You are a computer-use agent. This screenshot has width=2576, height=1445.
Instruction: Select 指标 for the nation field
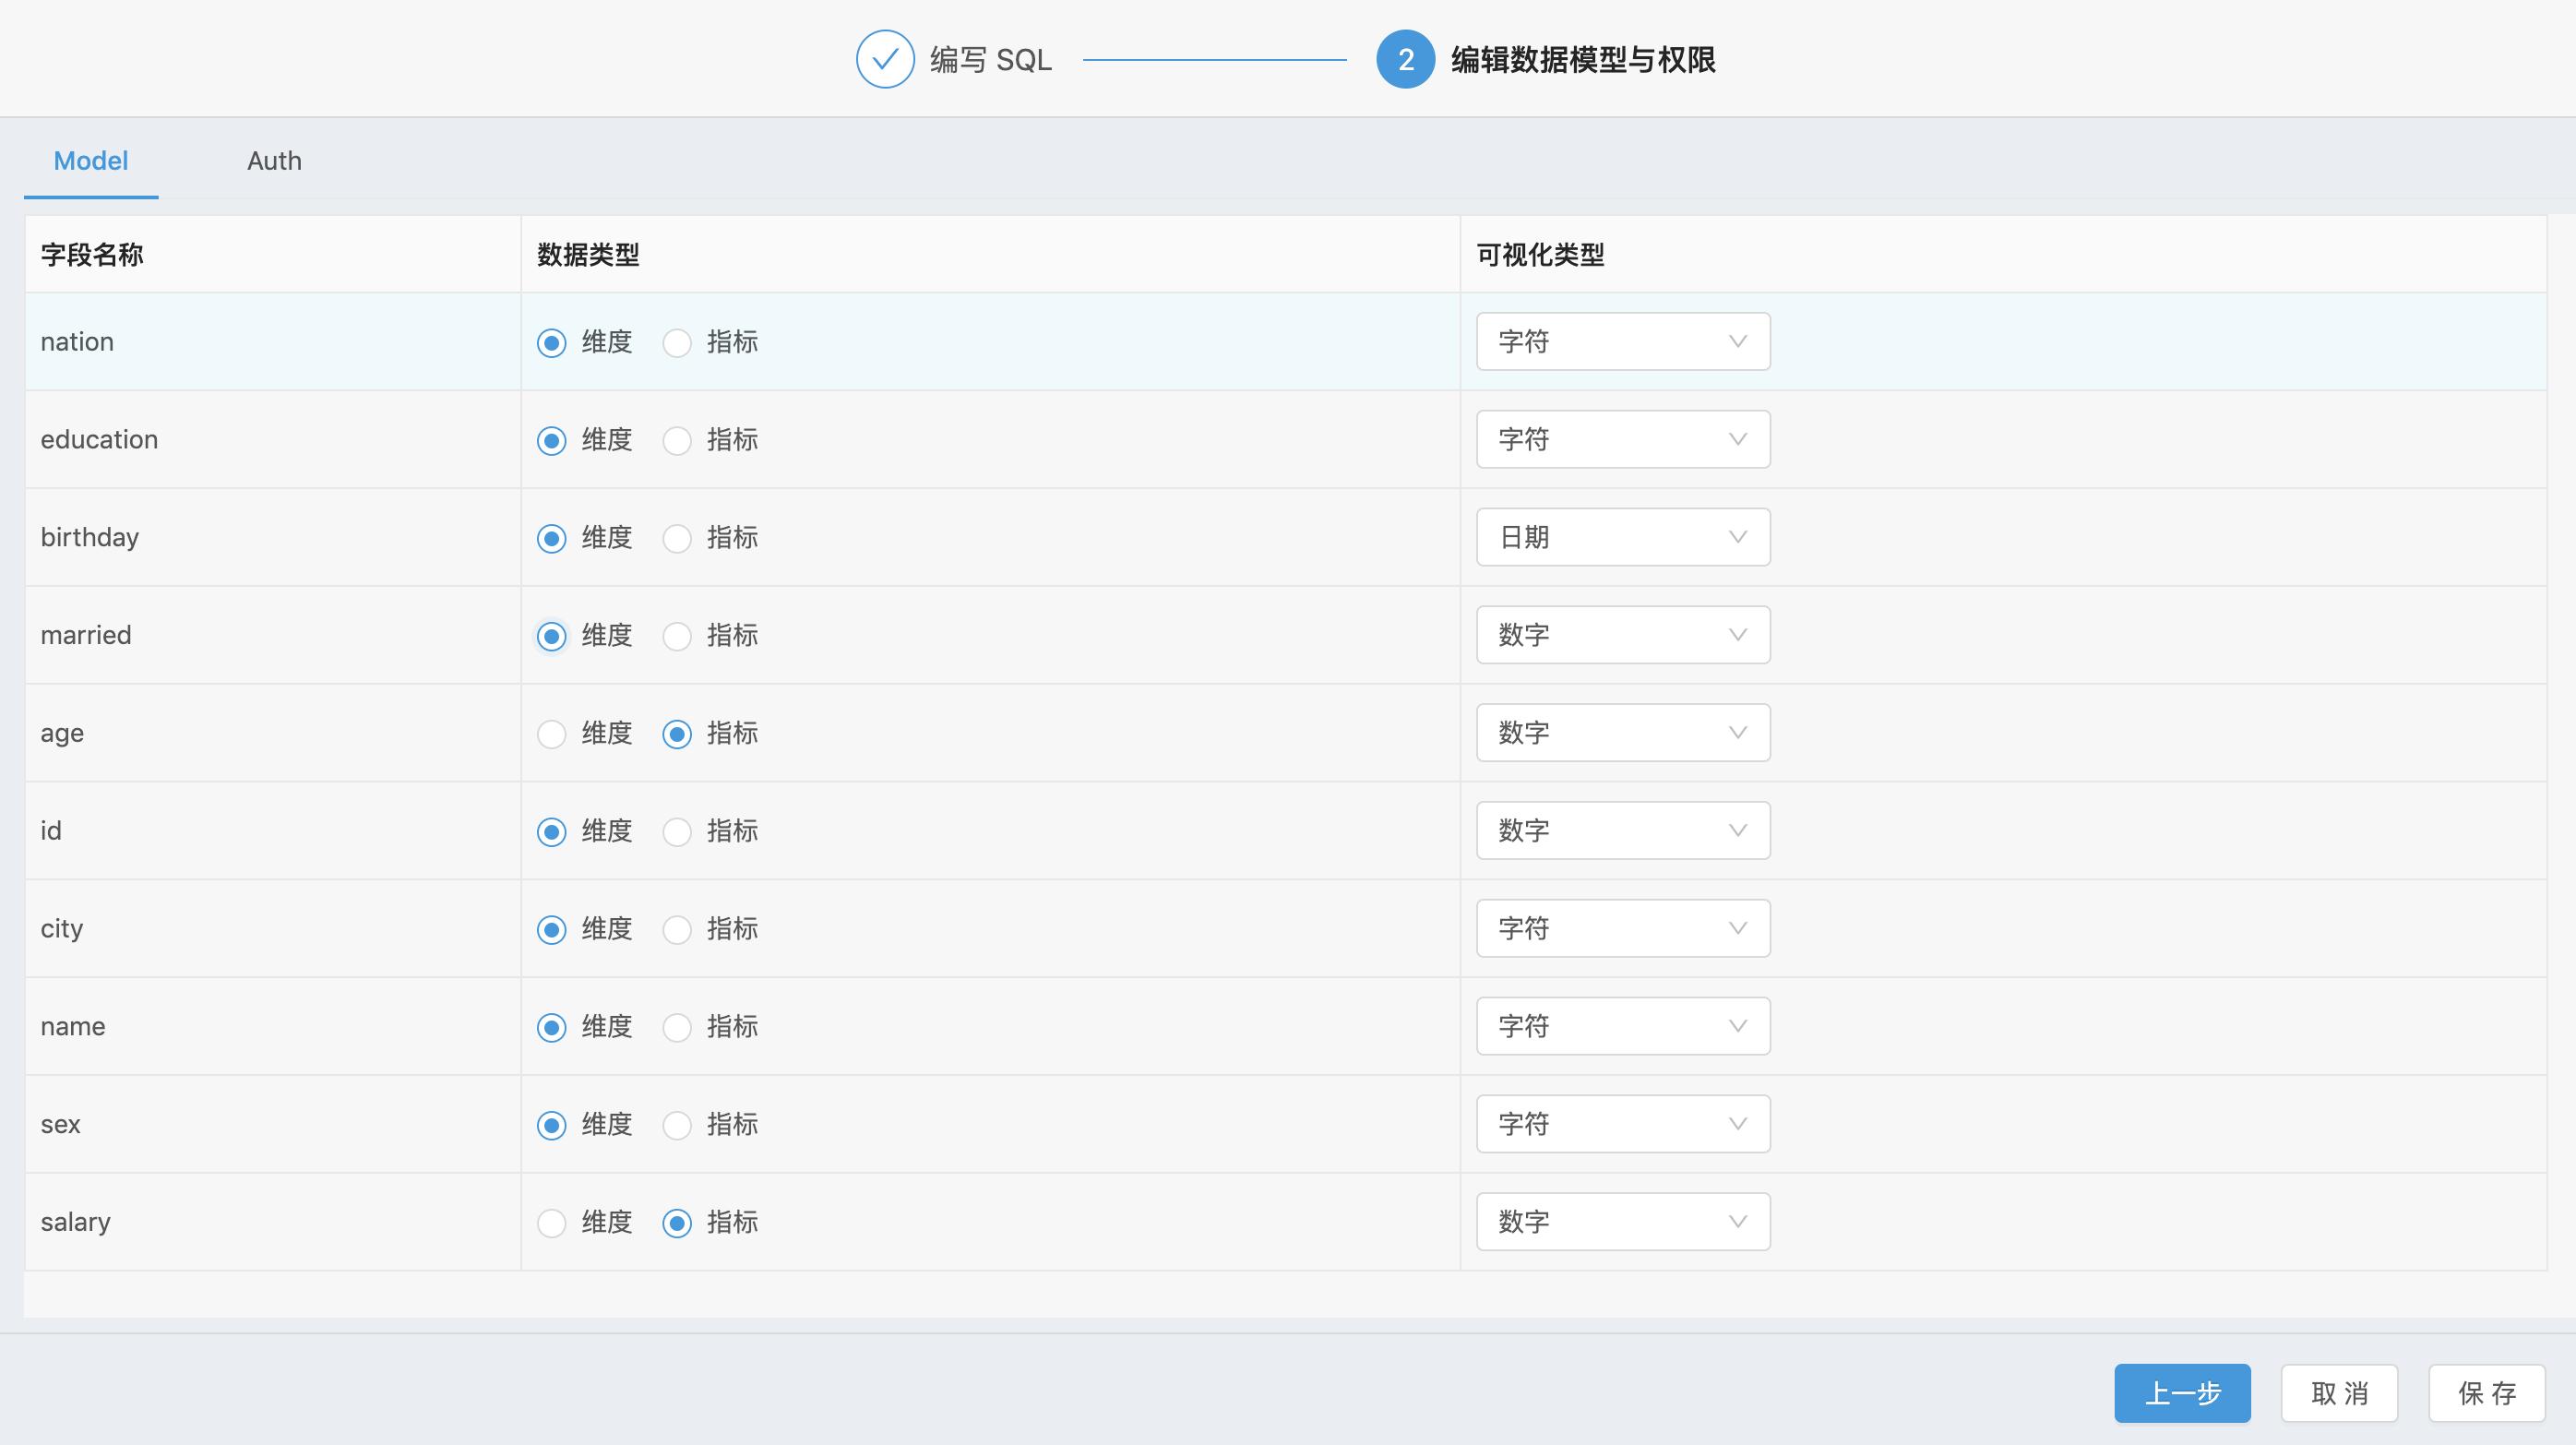(x=677, y=342)
